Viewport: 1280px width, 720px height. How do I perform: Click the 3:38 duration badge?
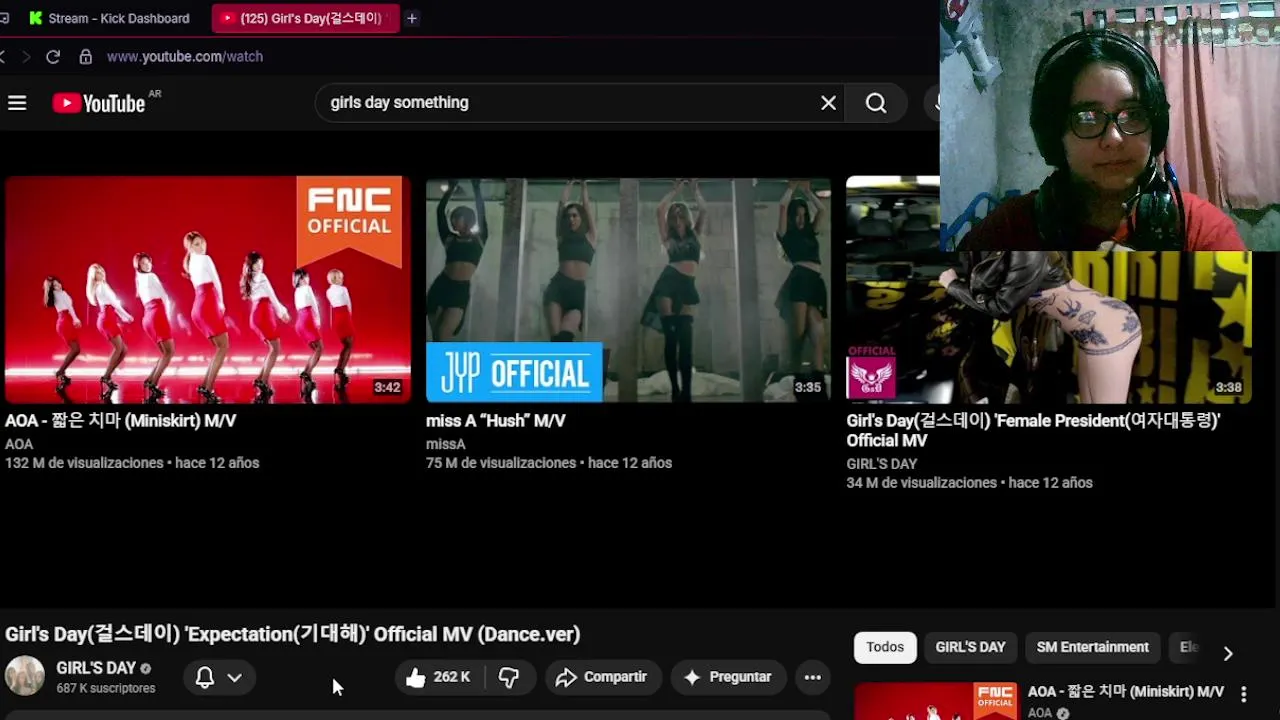tap(1228, 388)
